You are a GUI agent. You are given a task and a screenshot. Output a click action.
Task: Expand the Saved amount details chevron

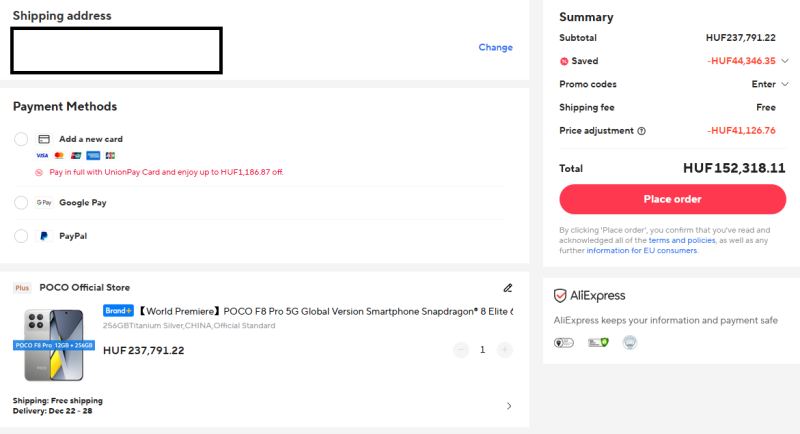(x=785, y=61)
